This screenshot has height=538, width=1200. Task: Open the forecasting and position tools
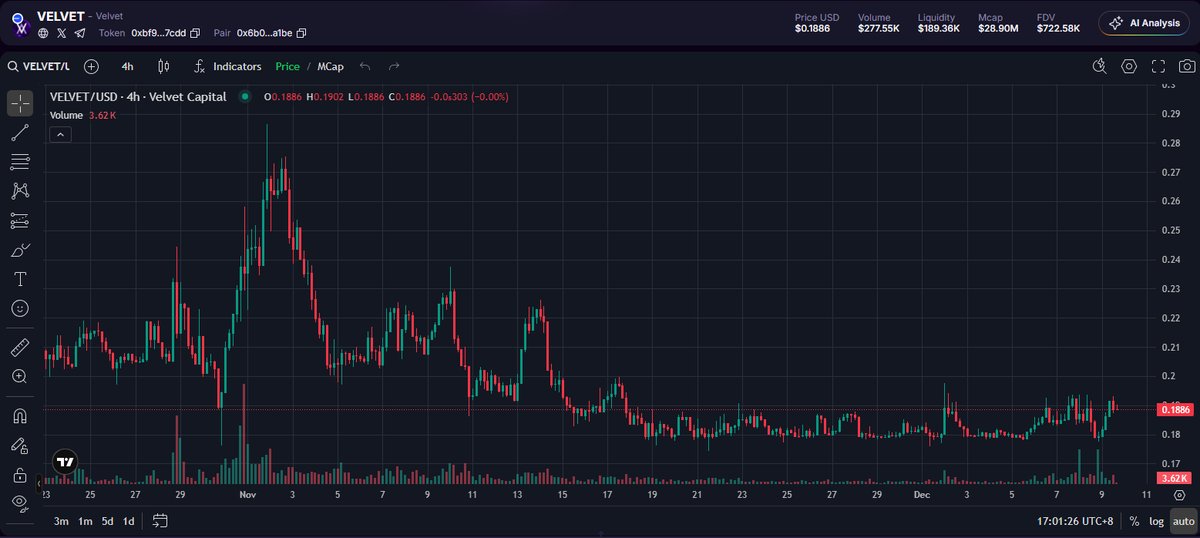20,220
